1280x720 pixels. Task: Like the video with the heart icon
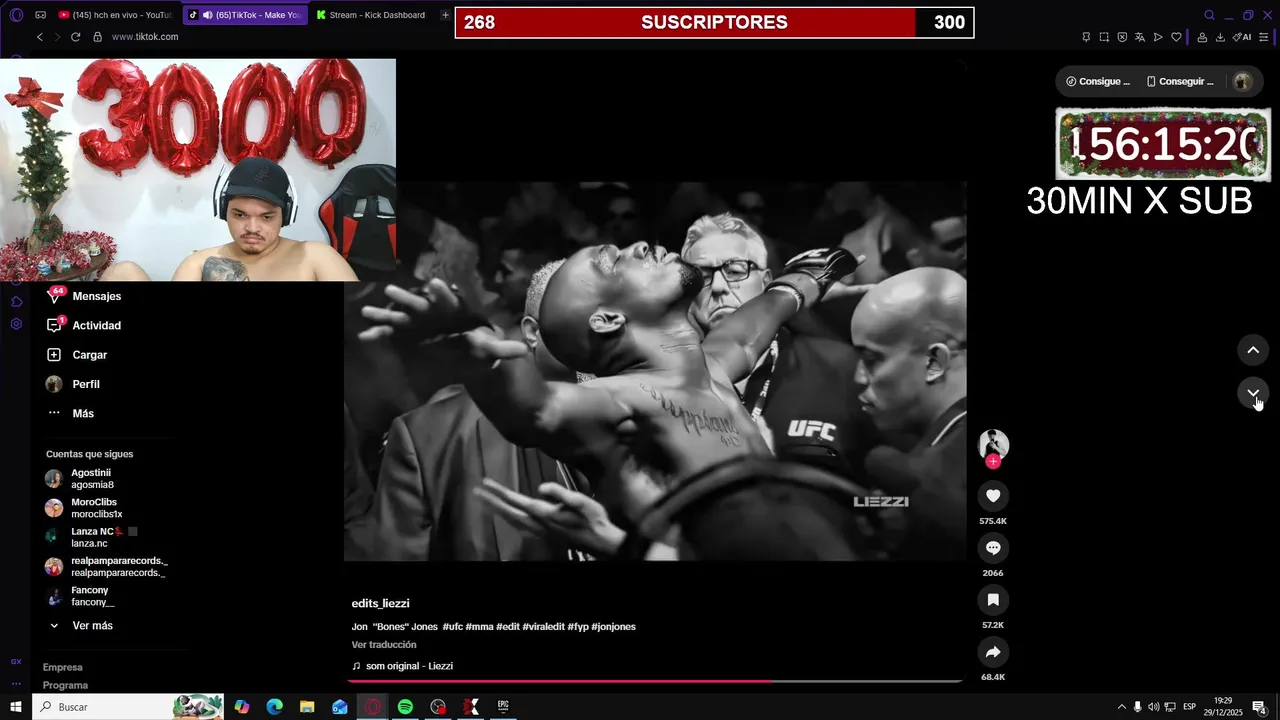pyautogui.click(x=993, y=496)
